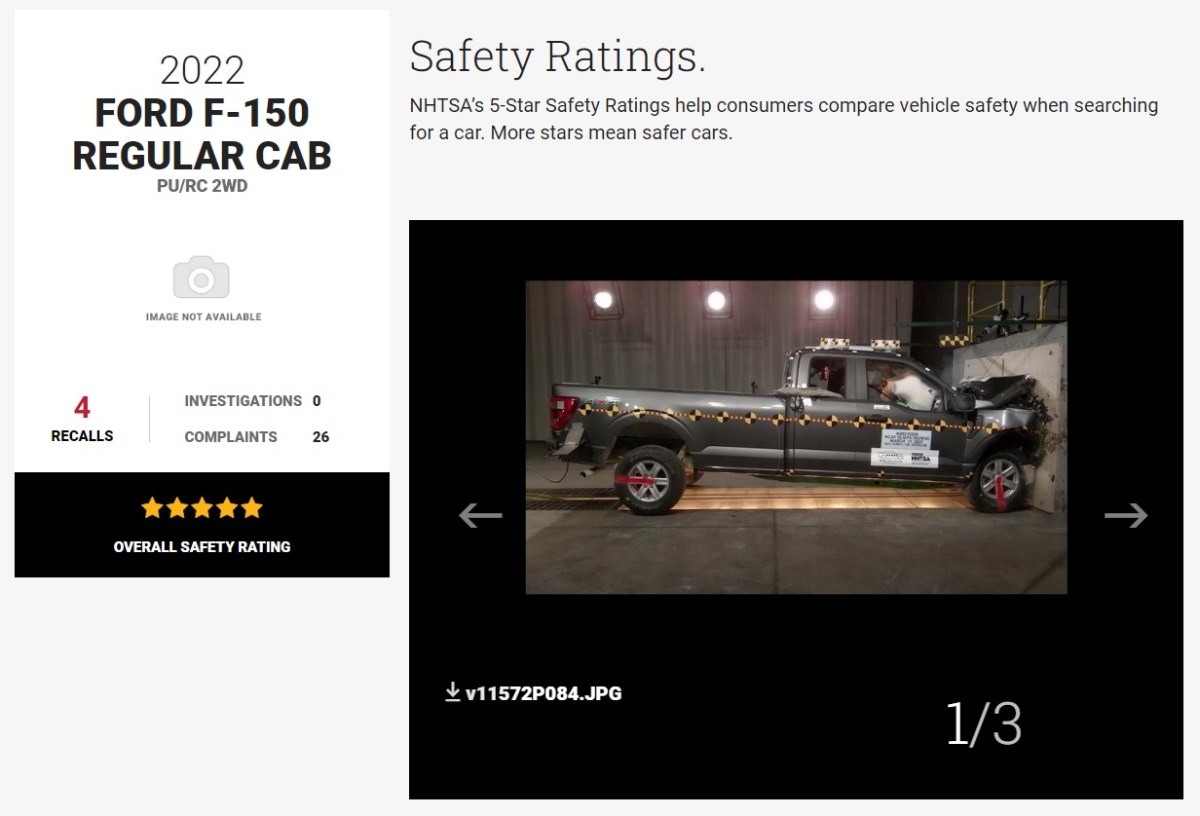View the 4 Recalls count
Image resolution: width=1200 pixels, height=816 pixels.
(x=82, y=418)
